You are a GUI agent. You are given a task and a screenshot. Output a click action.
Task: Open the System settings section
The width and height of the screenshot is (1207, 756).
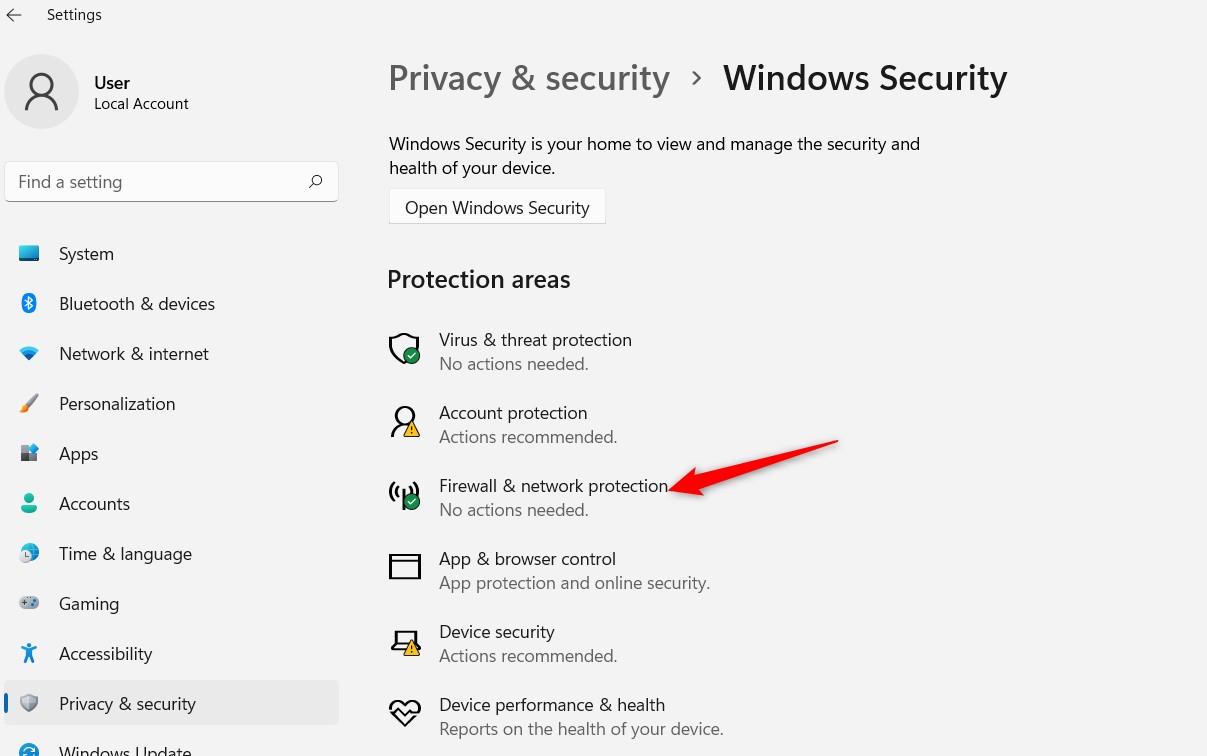pos(86,253)
